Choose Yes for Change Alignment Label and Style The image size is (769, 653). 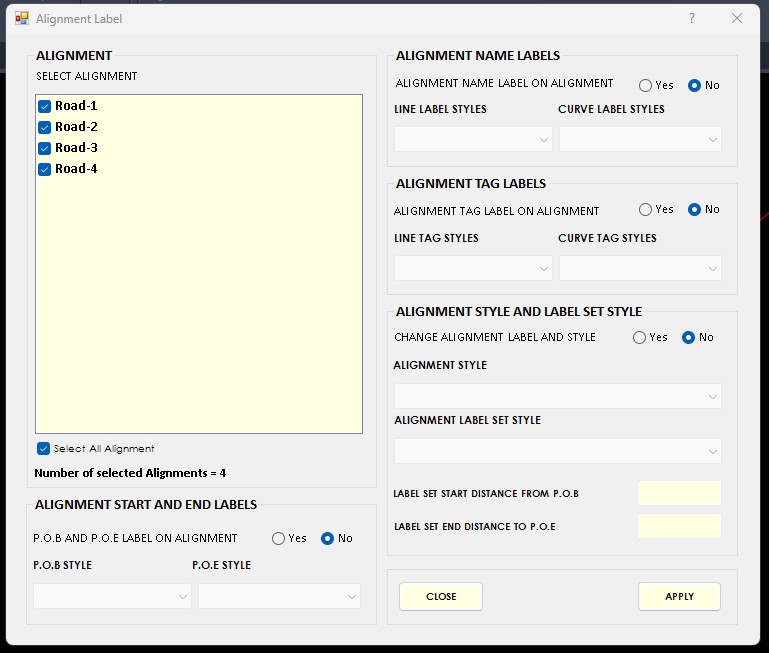pyautogui.click(x=639, y=338)
